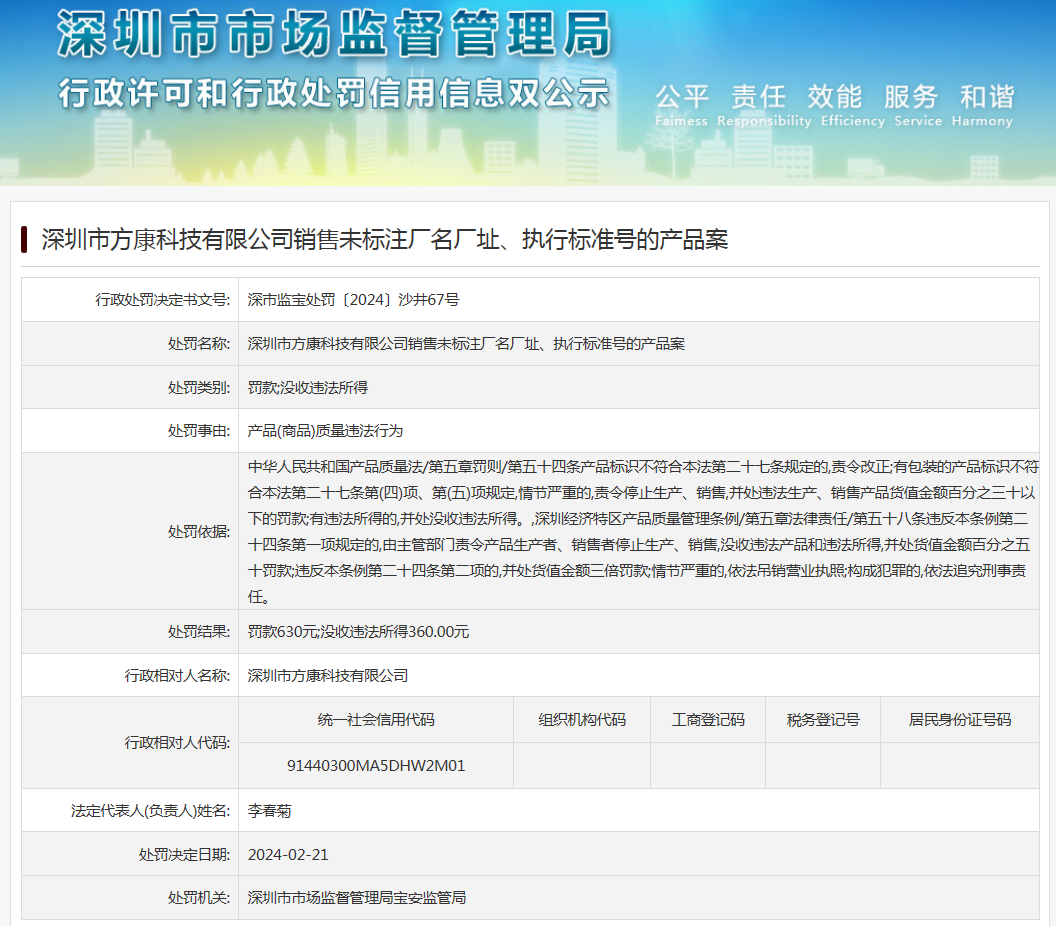Screen dimensions: 1056x926
Task: Select the value 罚款;没收违法所得
Action: [308, 387]
